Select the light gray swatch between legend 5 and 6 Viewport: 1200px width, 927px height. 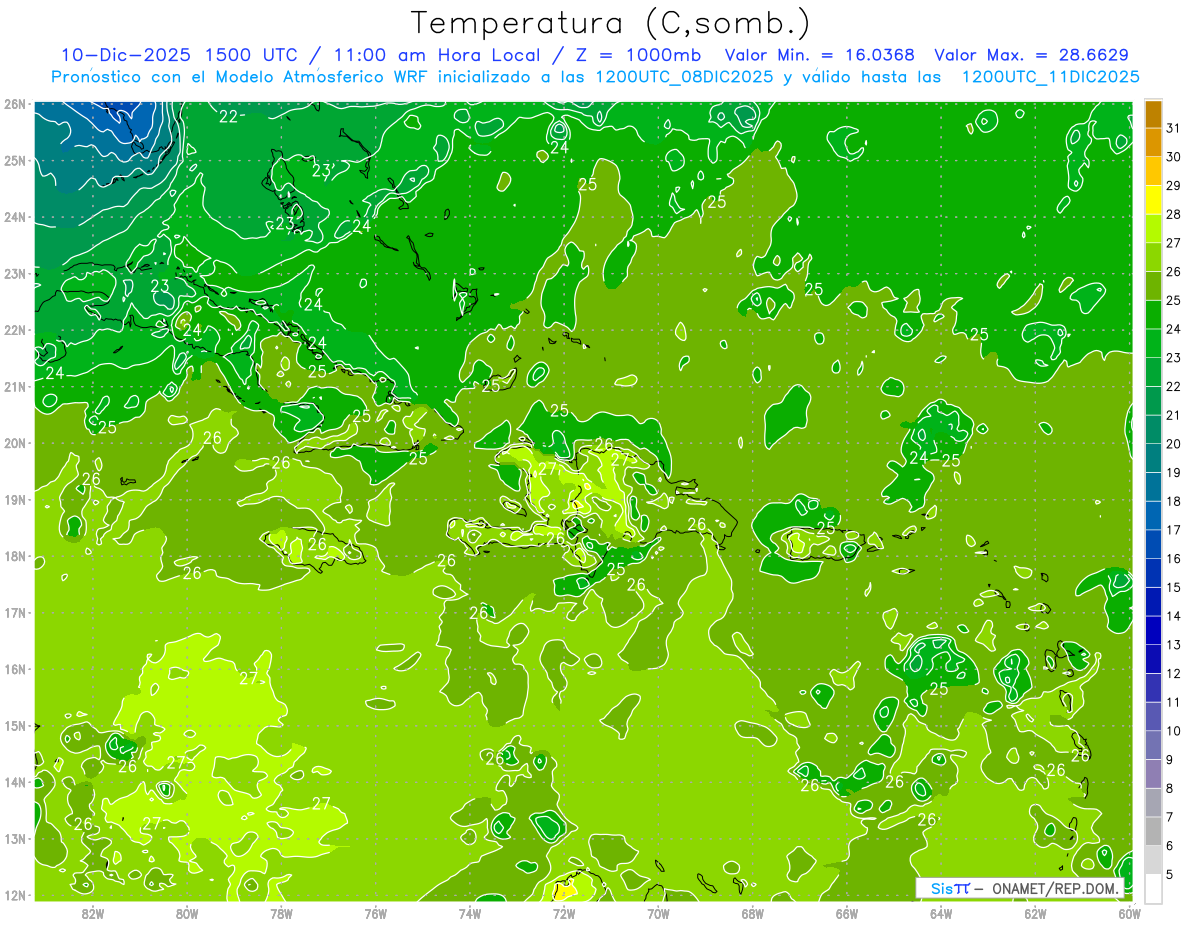tap(1153, 860)
